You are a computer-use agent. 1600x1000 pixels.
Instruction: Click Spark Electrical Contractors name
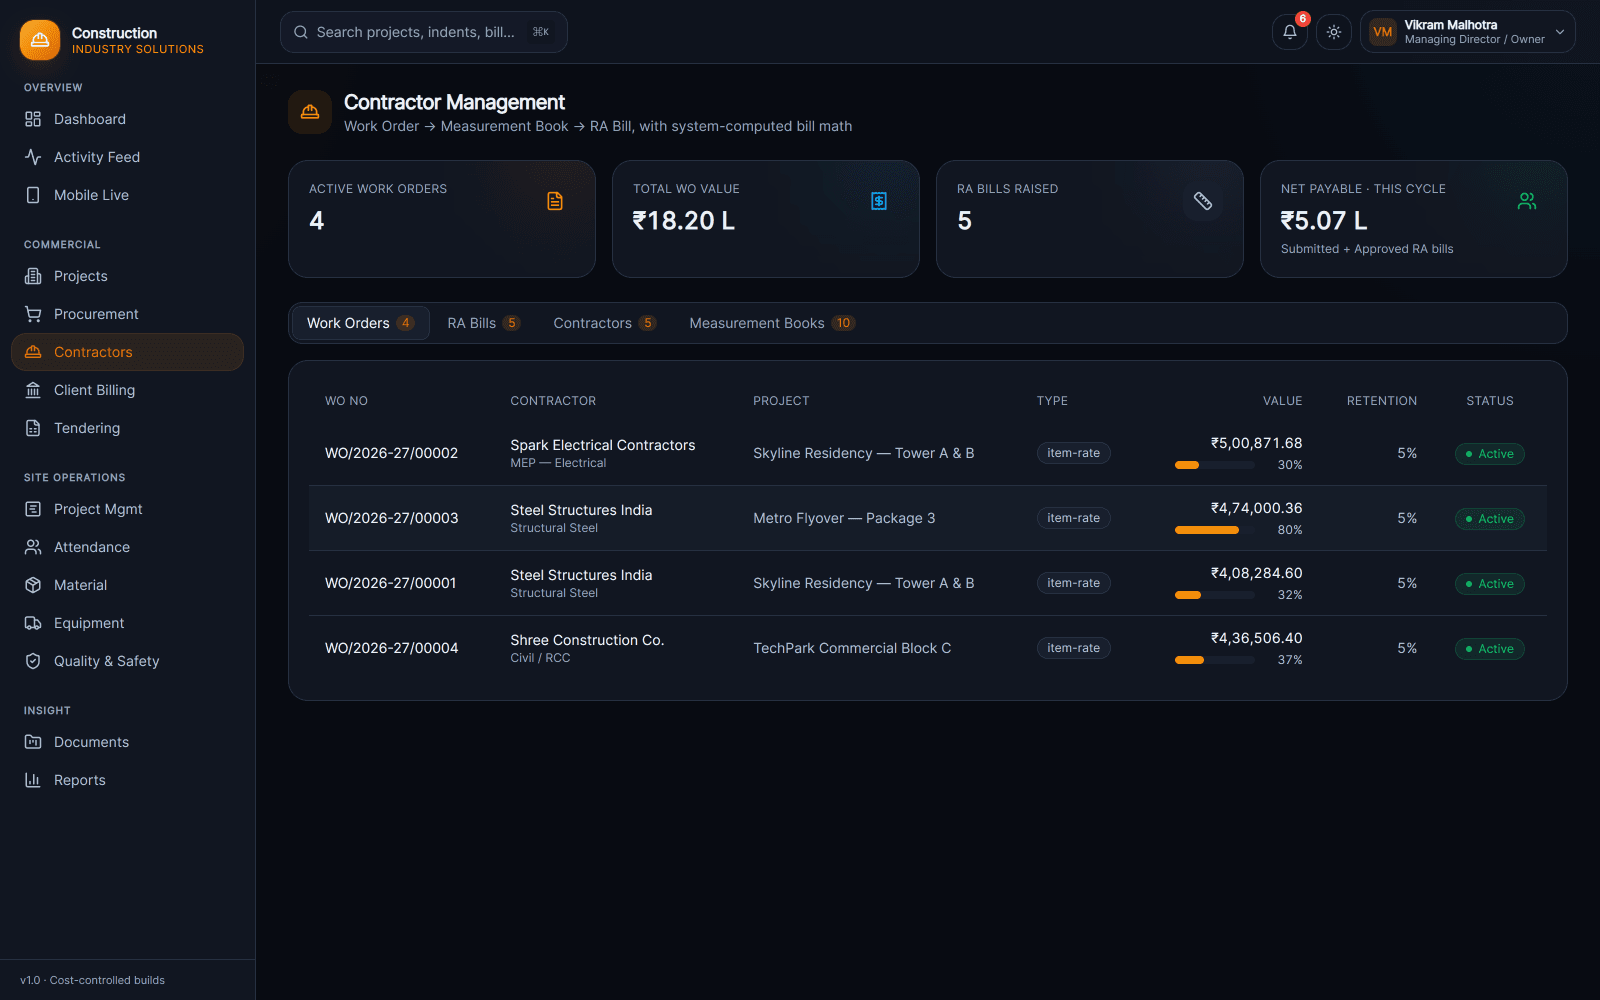coord(603,445)
